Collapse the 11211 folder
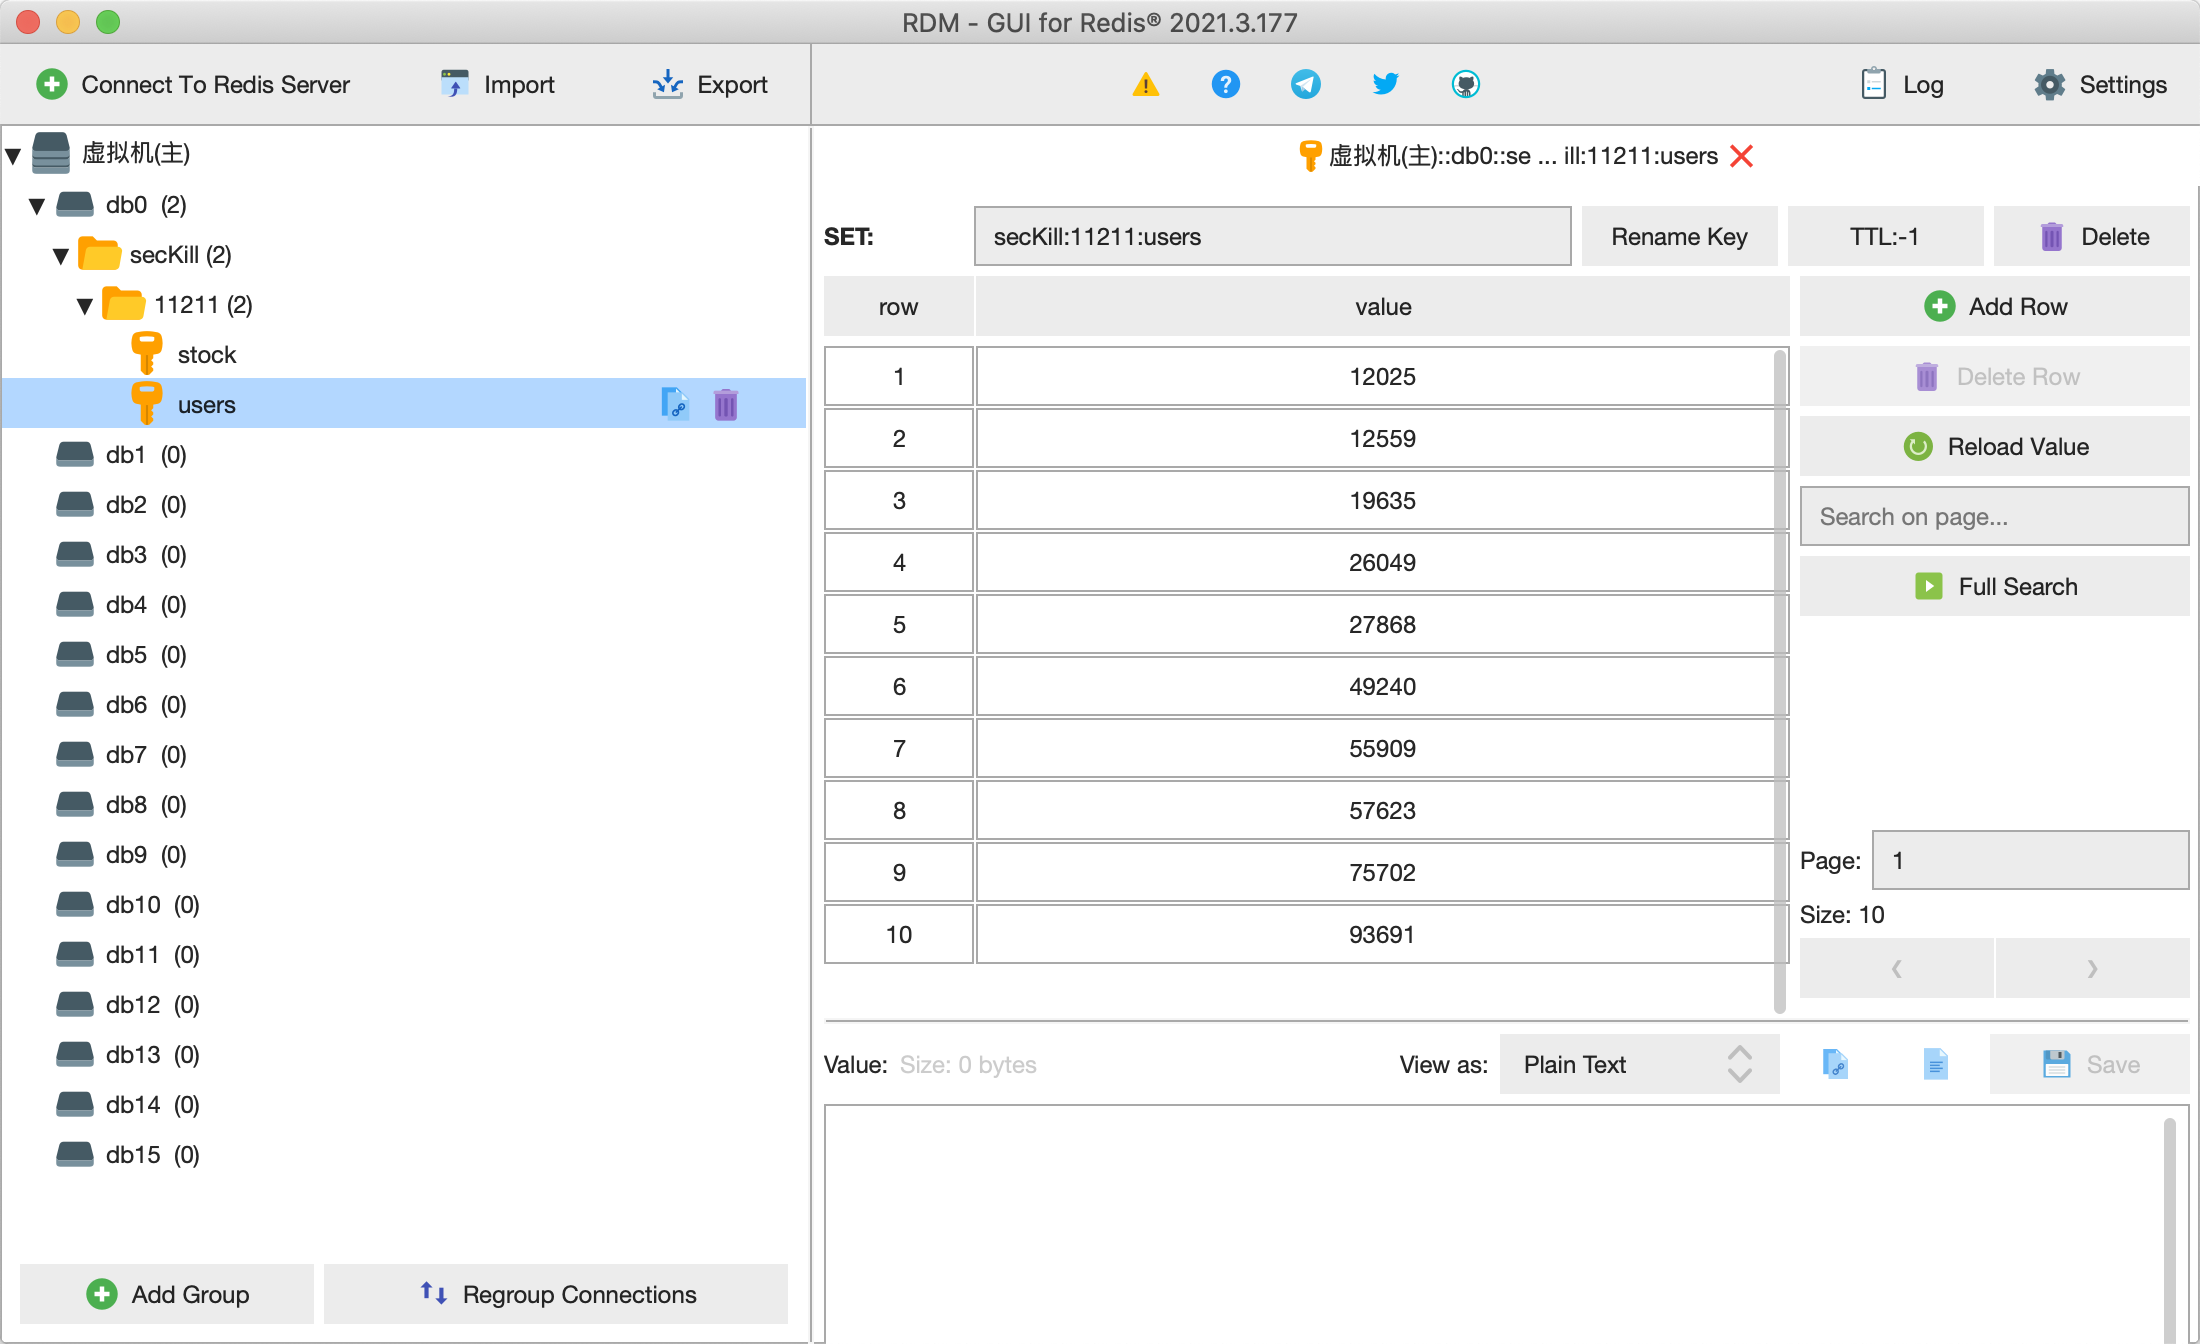 point(85,306)
